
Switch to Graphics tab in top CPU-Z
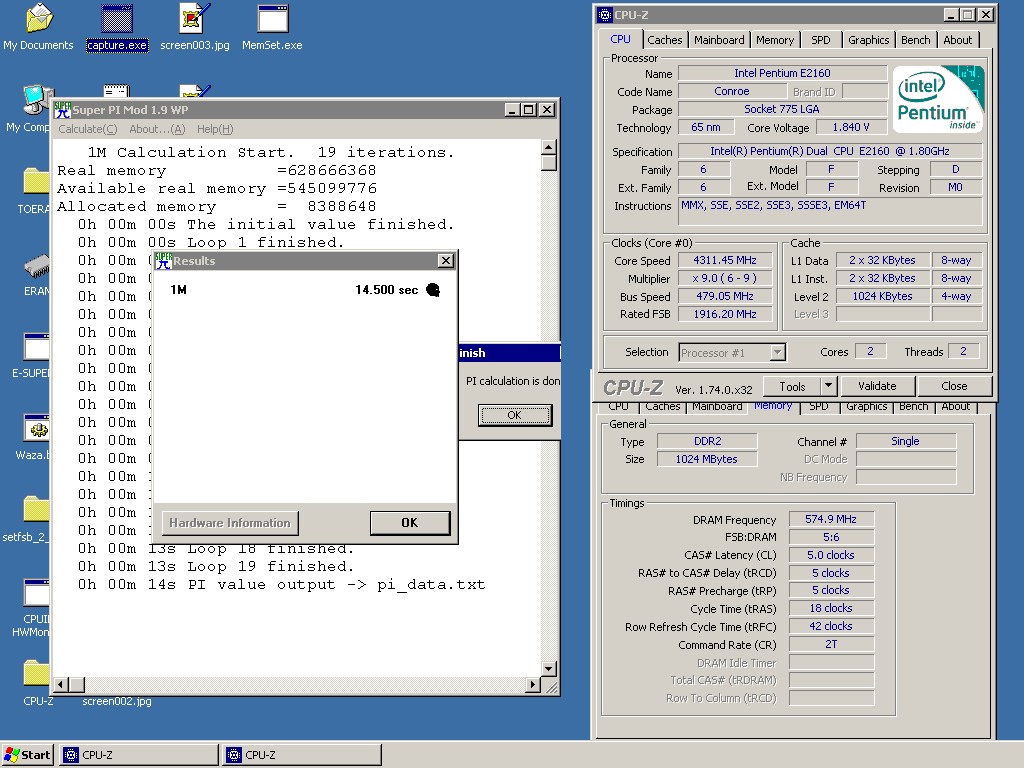coord(869,40)
